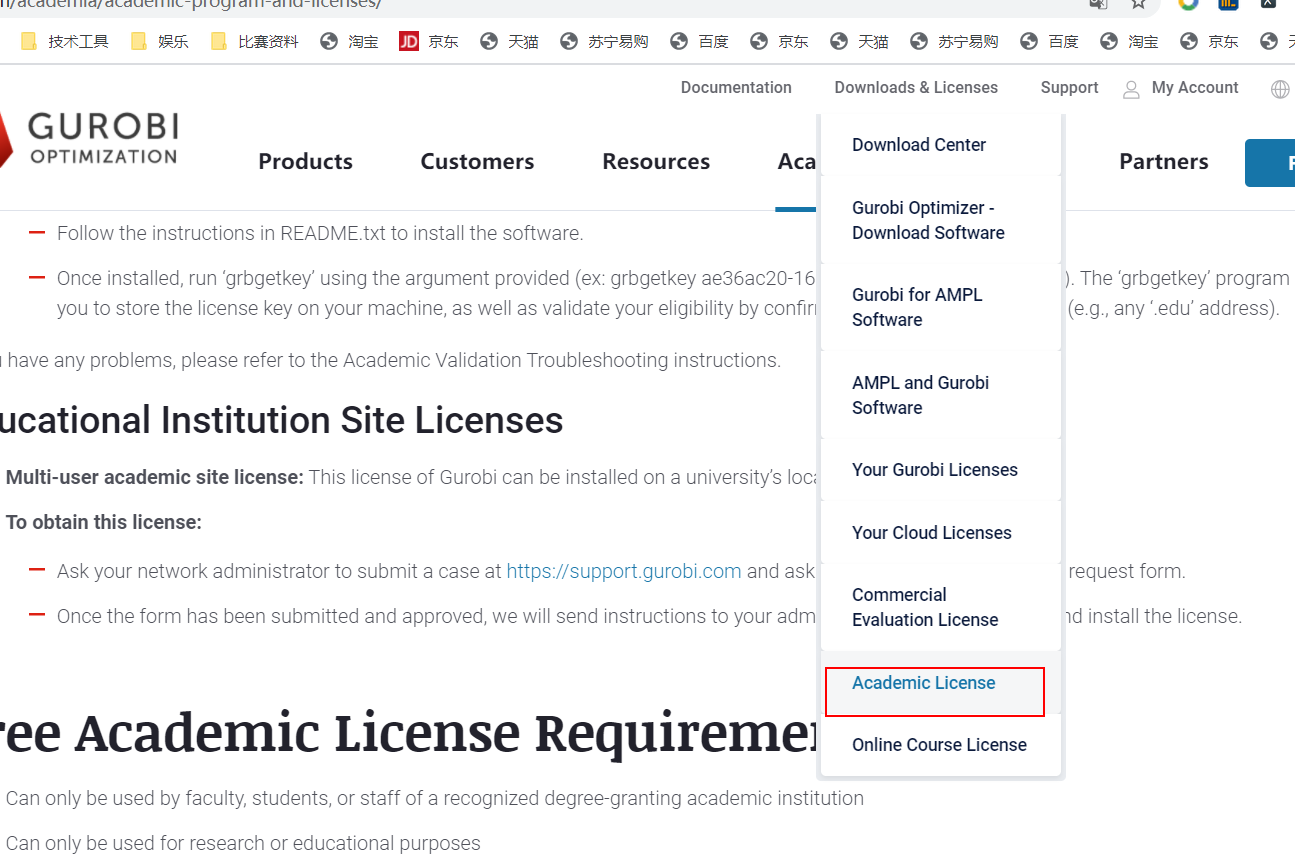Select Academic License menu item
Viewport: 1295px width, 856px height.
940,683
